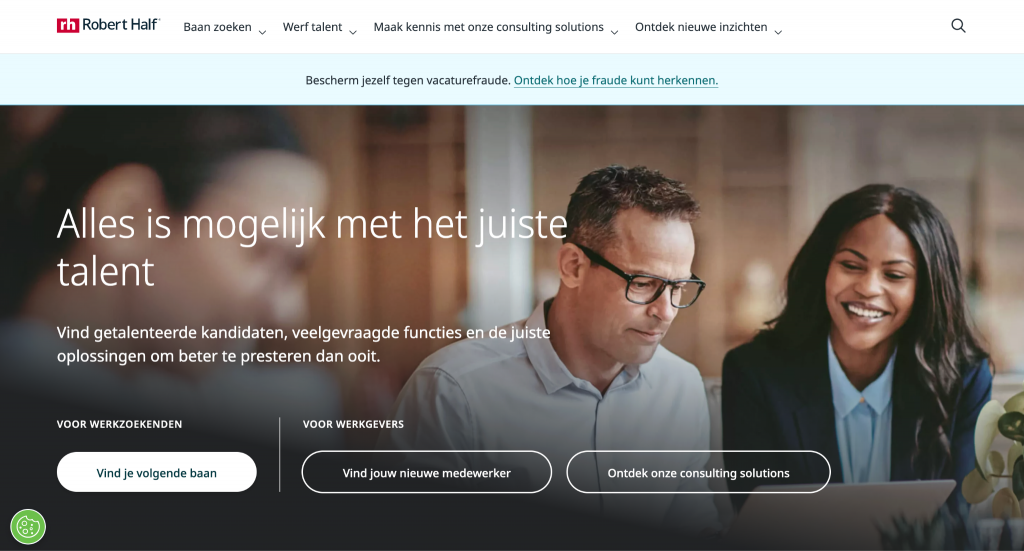Expand Ontdek nieuwe inzichten chevron

(778, 31)
